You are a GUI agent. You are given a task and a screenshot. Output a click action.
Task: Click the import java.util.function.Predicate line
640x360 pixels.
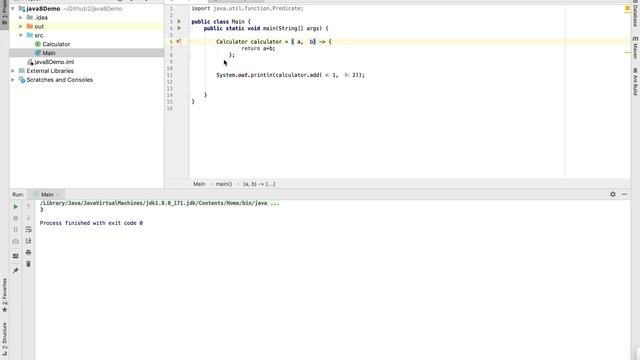point(247,8)
